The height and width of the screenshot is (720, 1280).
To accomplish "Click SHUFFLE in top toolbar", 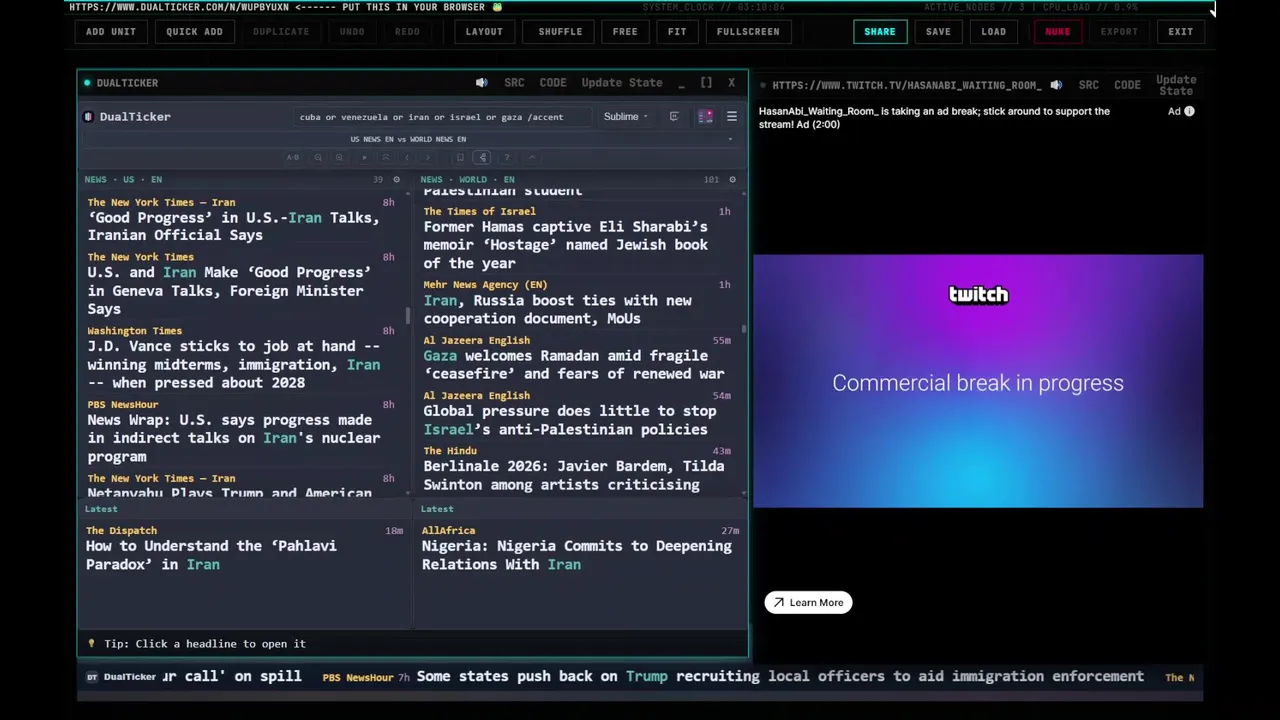I will pyautogui.click(x=560, y=31).
